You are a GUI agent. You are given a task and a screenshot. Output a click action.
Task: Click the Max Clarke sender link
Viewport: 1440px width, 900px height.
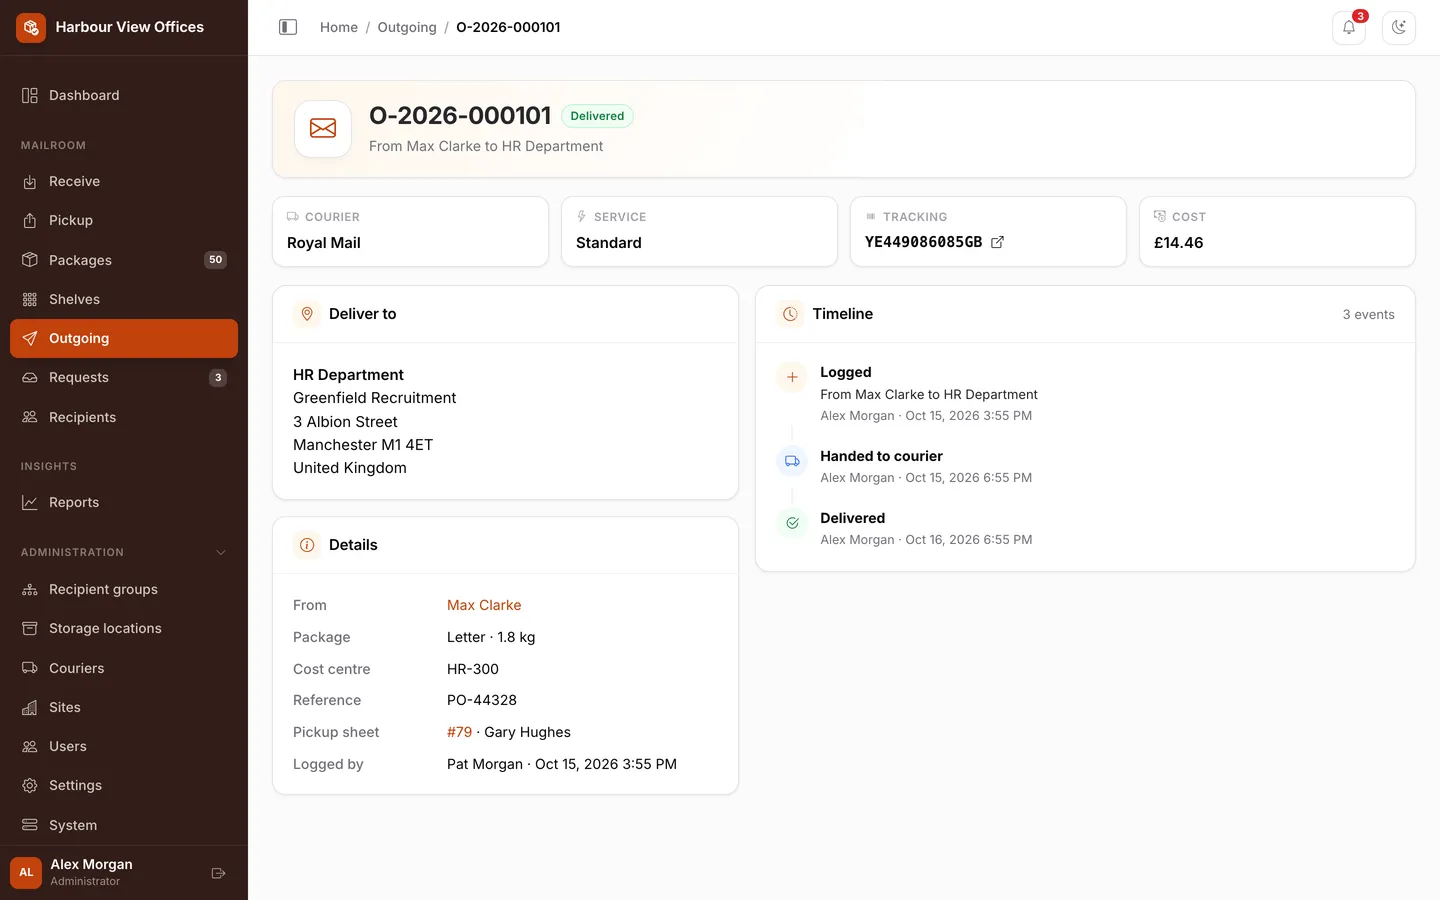click(484, 605)
